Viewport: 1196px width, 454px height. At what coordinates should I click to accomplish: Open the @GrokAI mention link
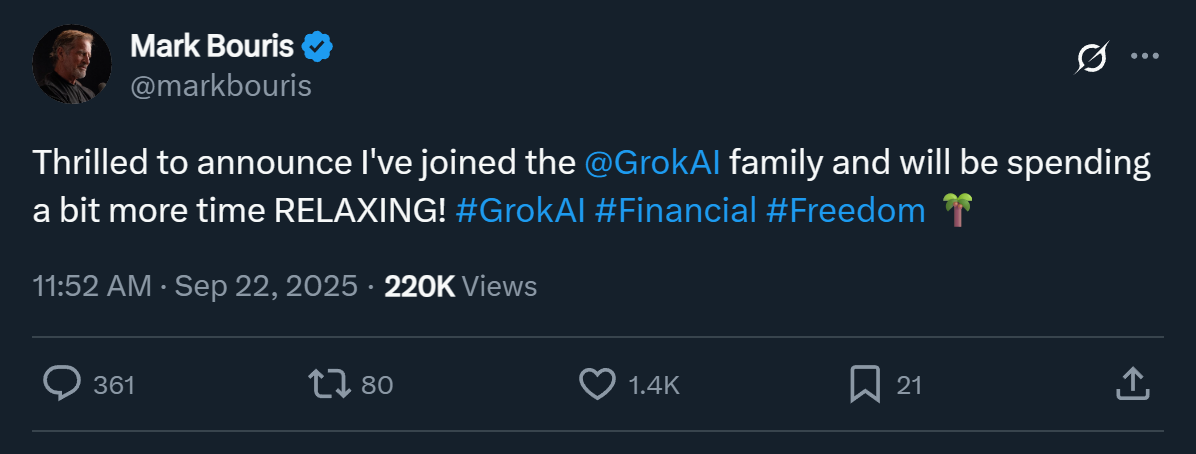pos(651,164)
